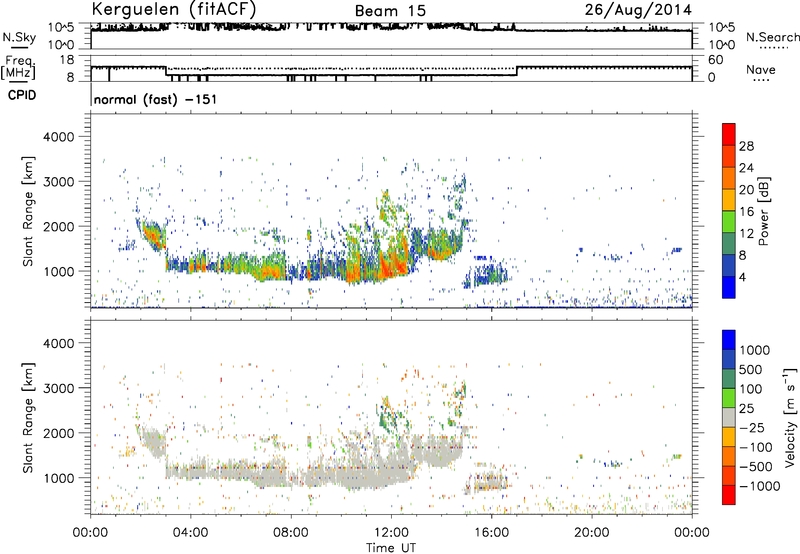The height and width of the screenshot is (554, 800).
Task: Click the "28" label on the power colorbar
Action: point(746,146)
